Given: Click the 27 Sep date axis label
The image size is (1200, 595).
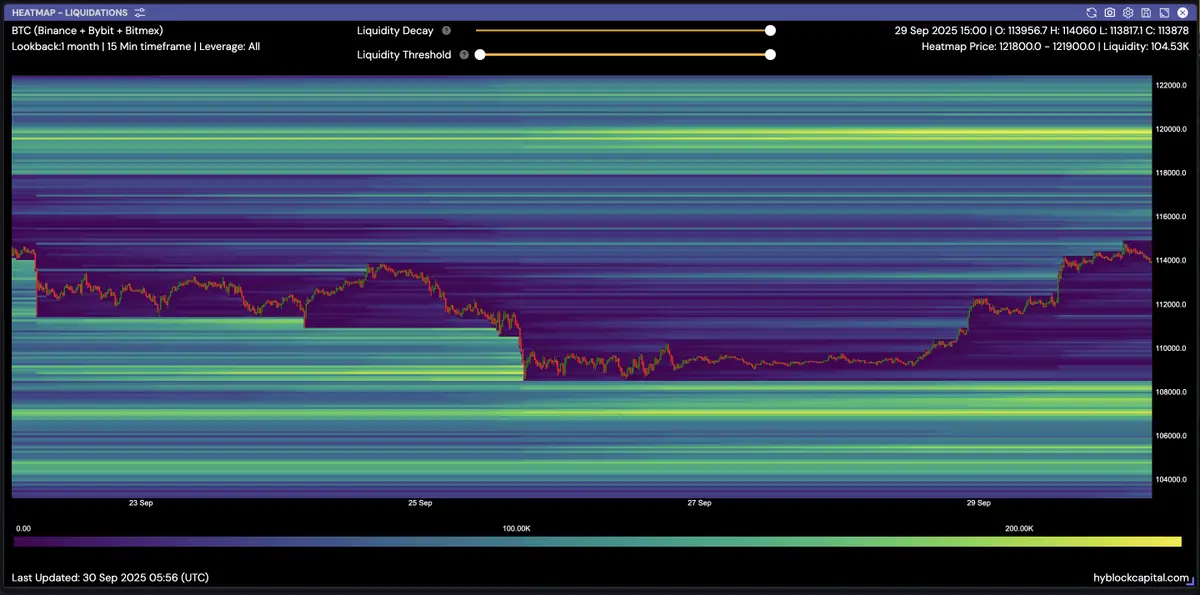Looking at the screenshot, I should click(x=699, y=503).
